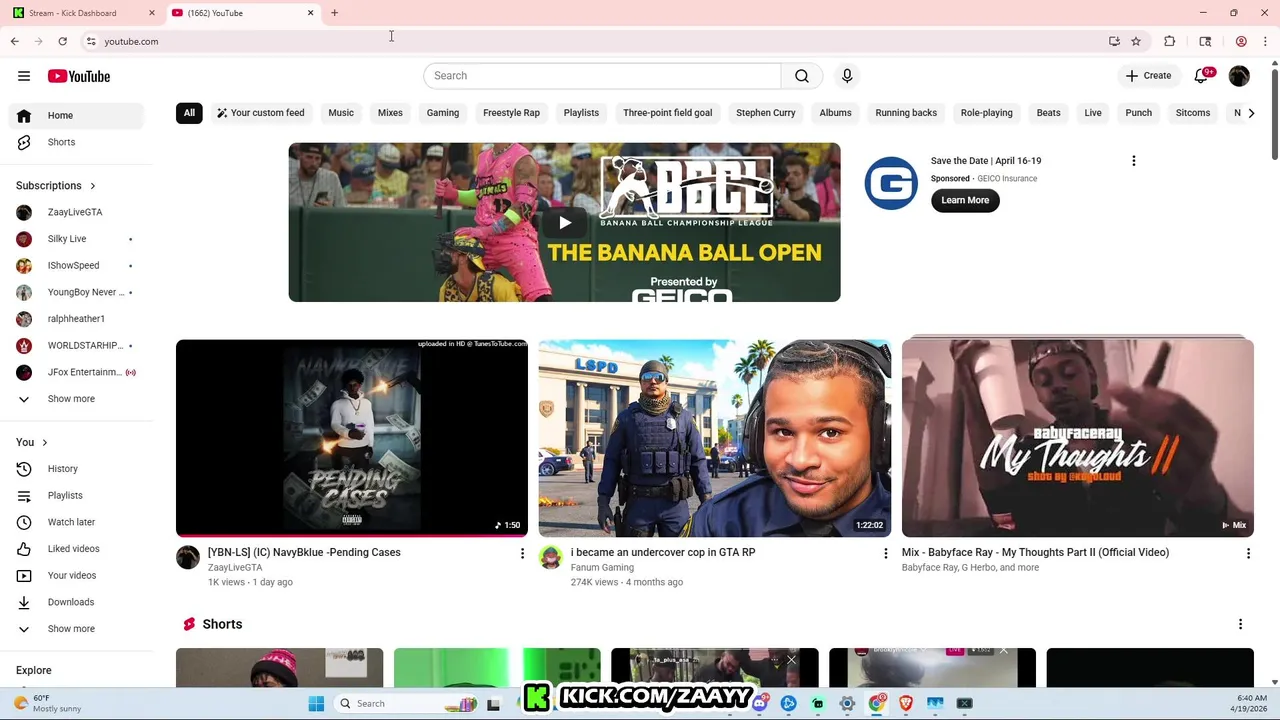Open Your videos in sidebar

pos(75,576)
